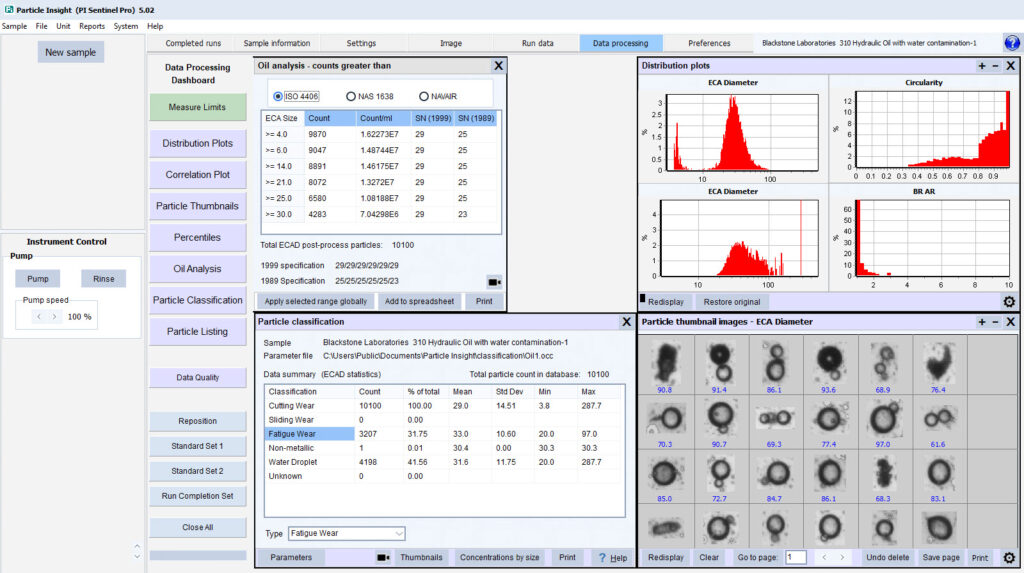Viewport: 1024px width, 573px height.
Task: Choose the NAVAIR radio option
Action: pyautogui.click(x=424, y=96)
